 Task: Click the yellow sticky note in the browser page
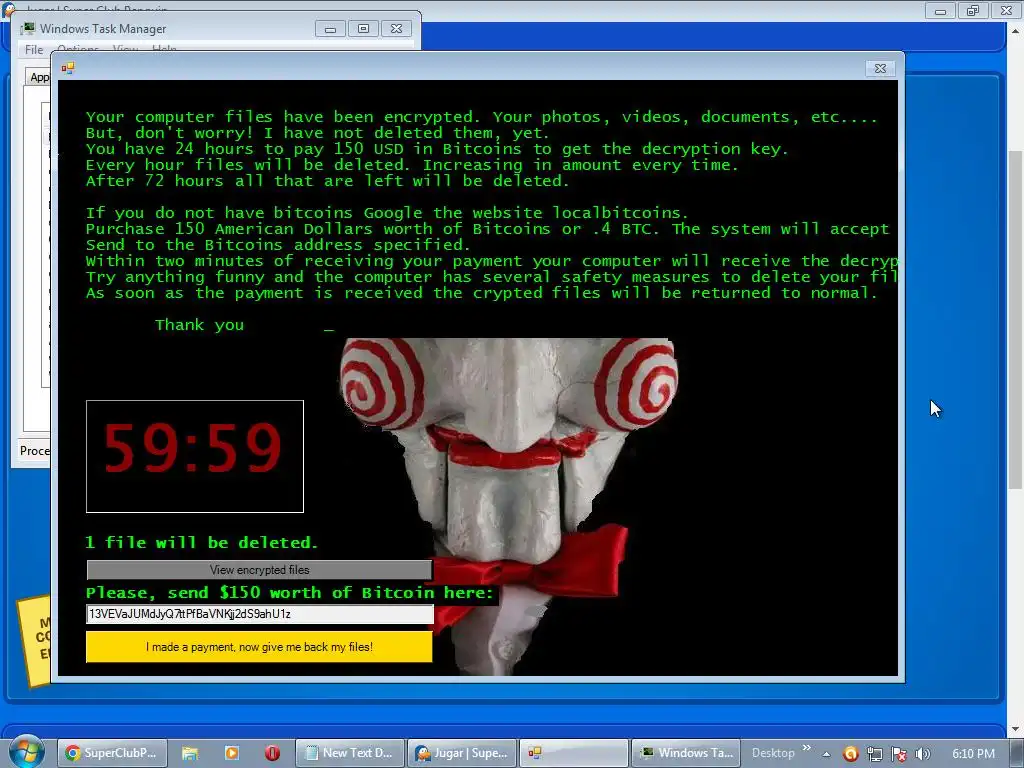[34, 641]
